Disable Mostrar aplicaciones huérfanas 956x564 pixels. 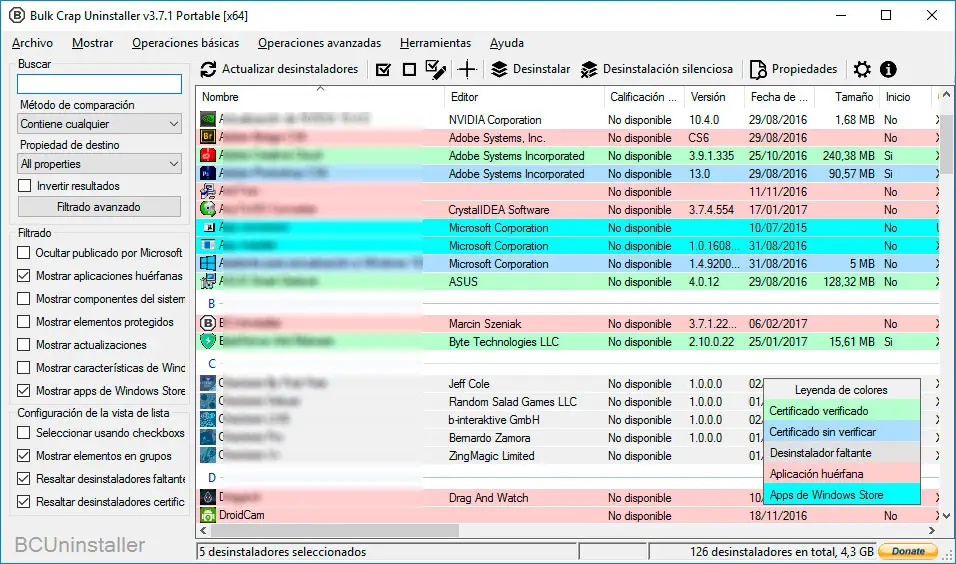pyautogui.click(x=23, y=276)
